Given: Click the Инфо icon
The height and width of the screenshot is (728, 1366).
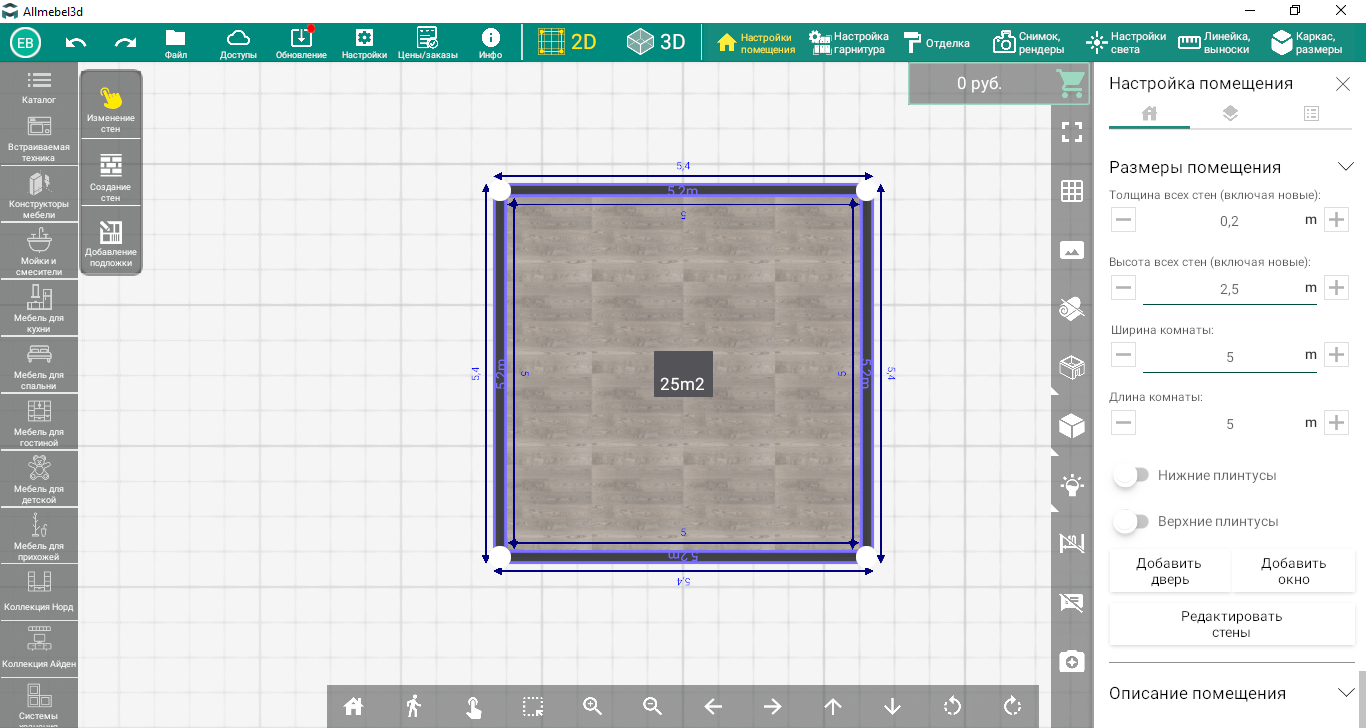Looking at the screenshot, I should point(490,43).
